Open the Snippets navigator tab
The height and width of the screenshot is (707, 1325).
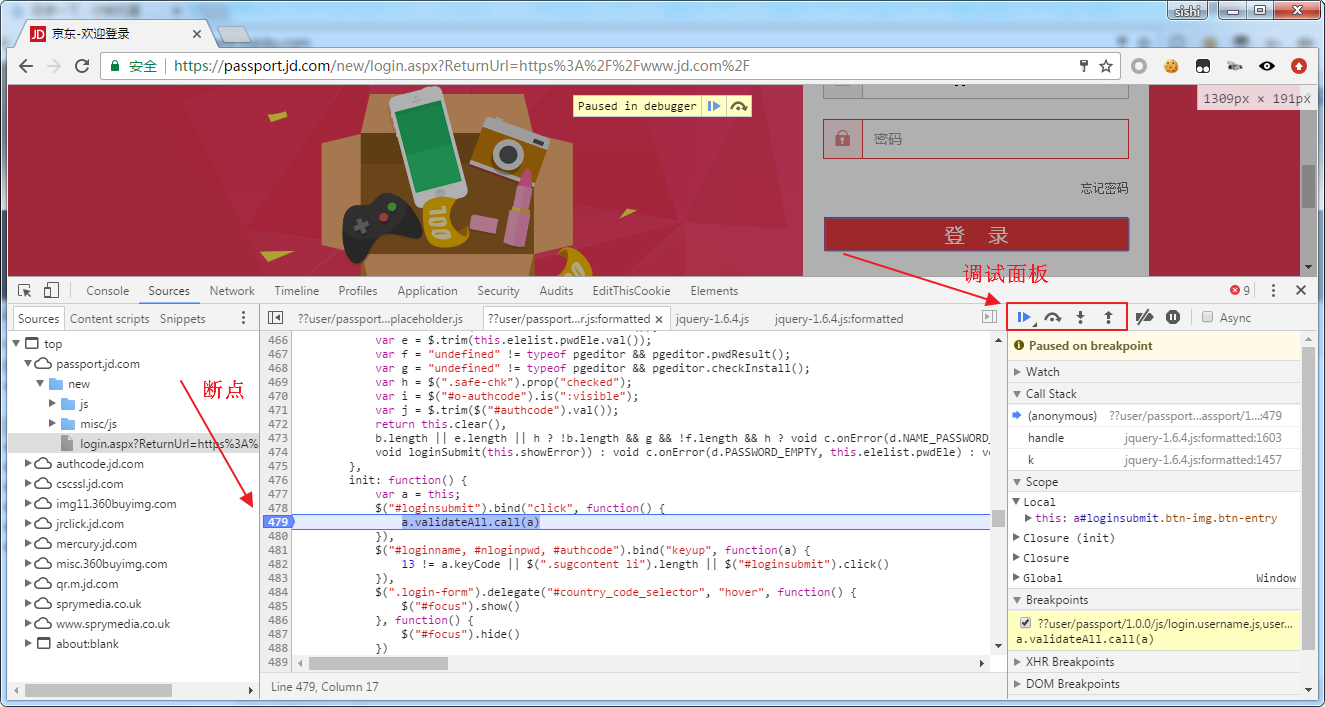pyautogui.click(x=183, y=319)
